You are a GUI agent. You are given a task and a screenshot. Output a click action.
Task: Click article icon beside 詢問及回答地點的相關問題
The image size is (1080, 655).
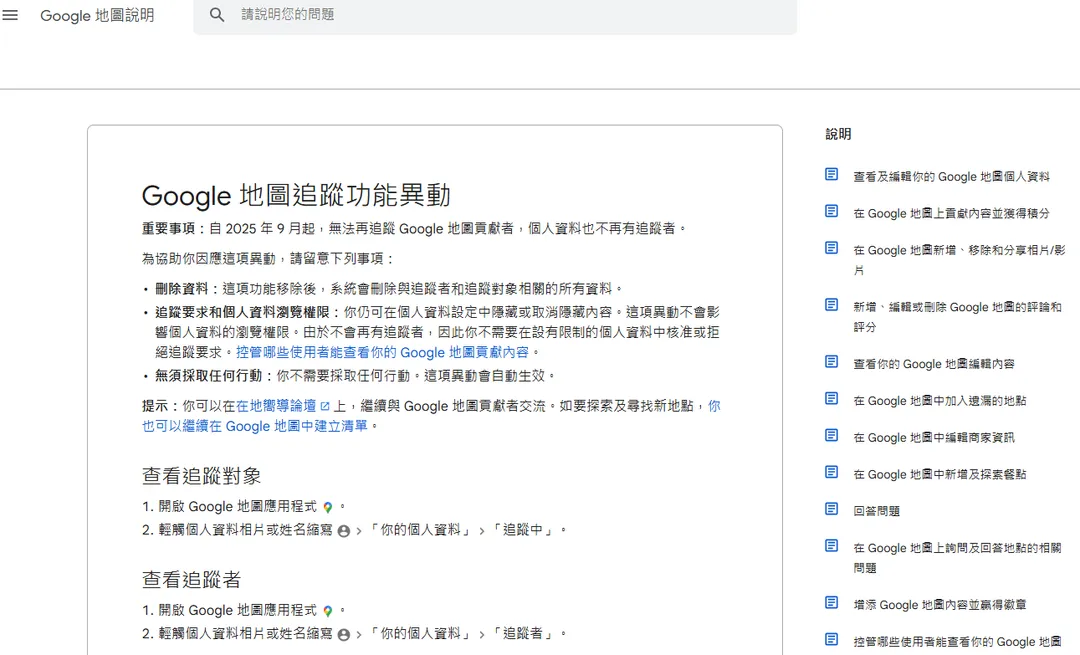tap(831, 545)
